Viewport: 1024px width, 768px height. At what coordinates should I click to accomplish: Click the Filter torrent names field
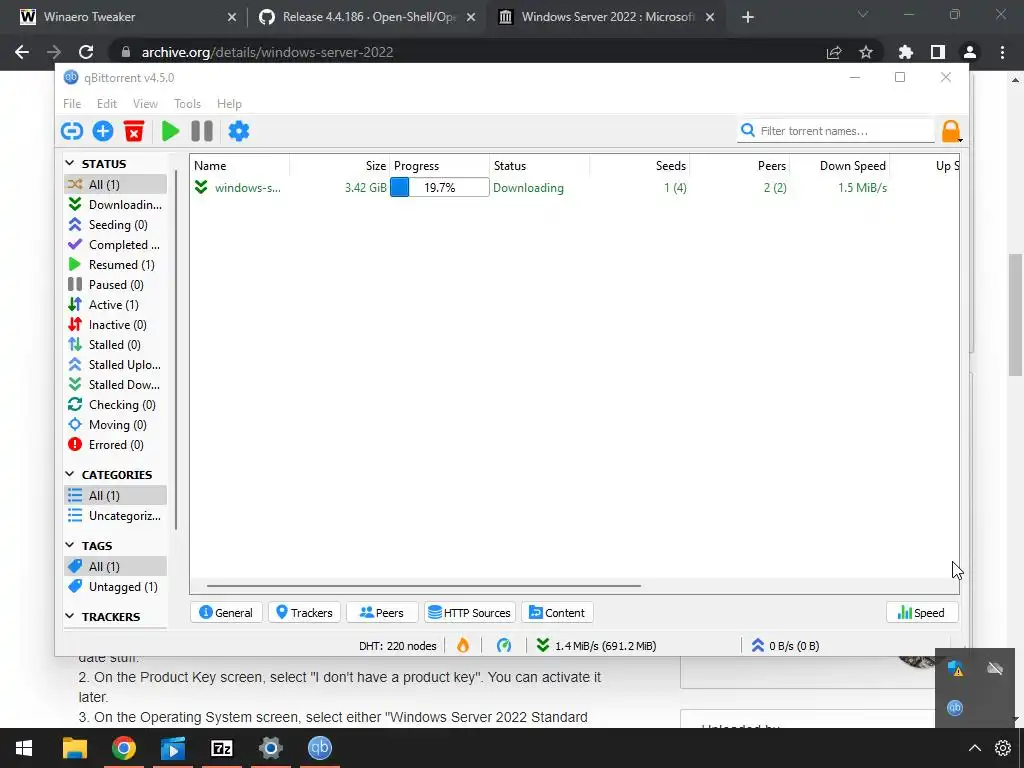point(836,131)
